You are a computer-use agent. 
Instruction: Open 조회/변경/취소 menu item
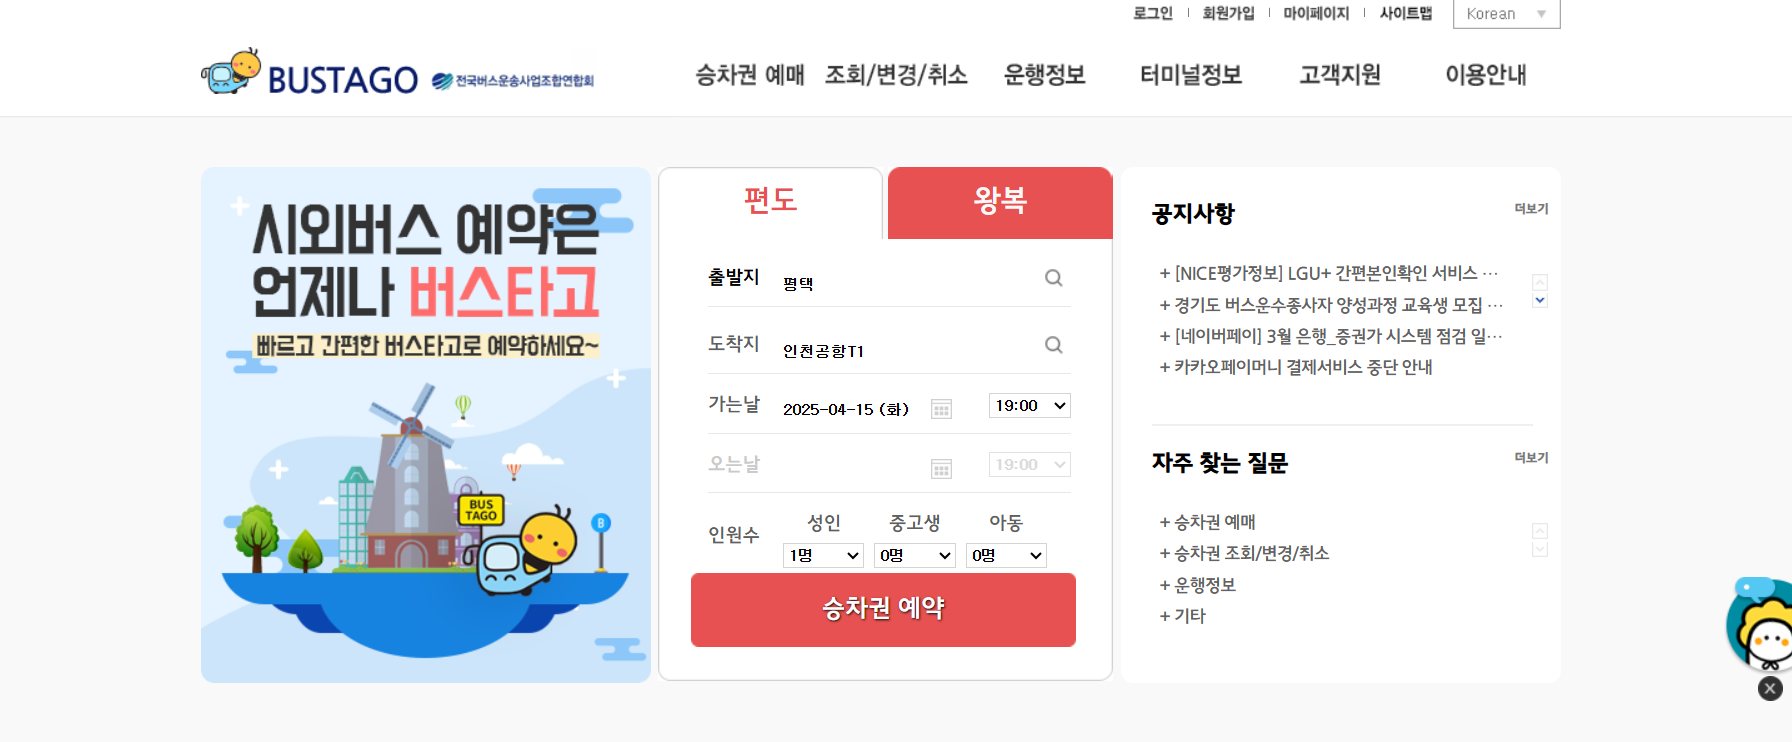pos(896,75)
